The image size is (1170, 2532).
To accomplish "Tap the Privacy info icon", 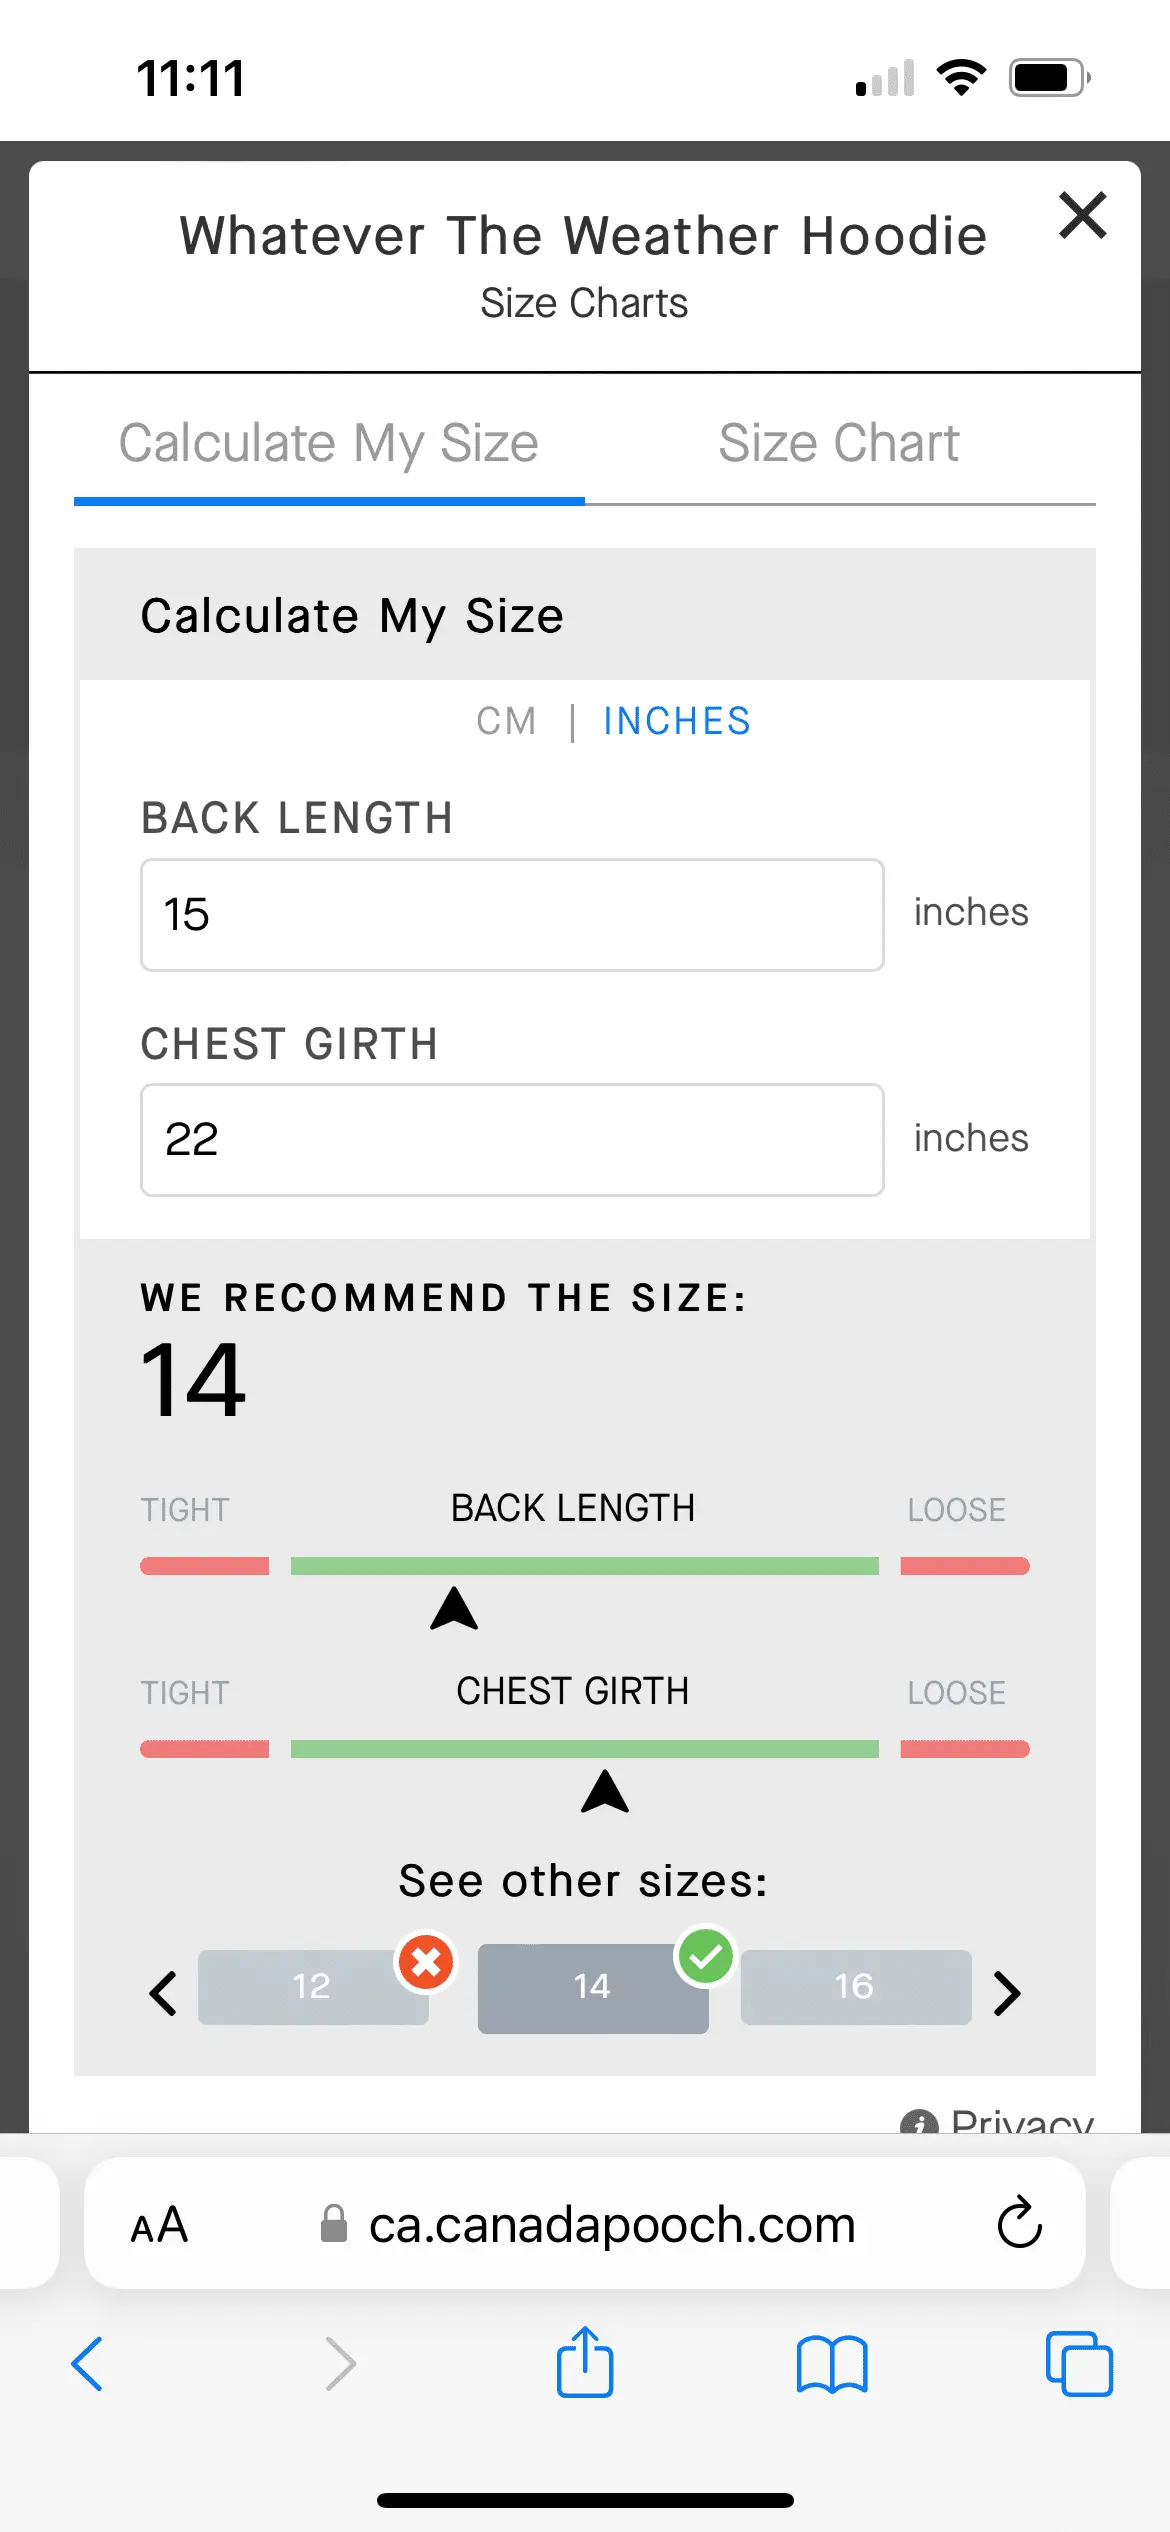I will [x=918, y=2122].
